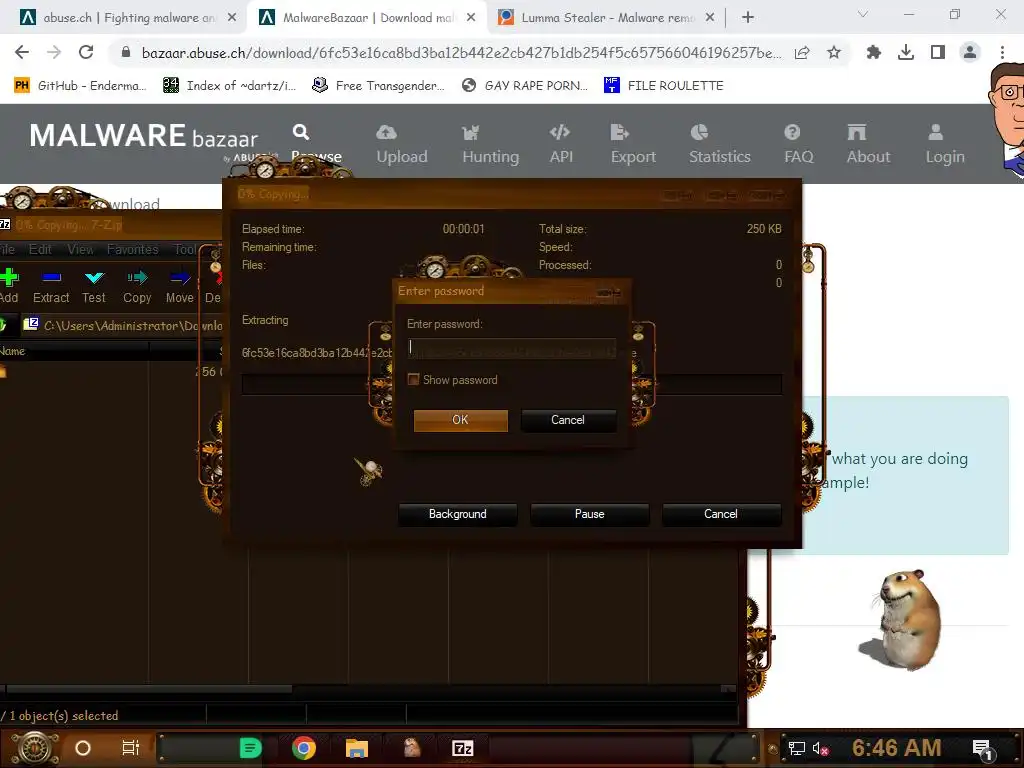Viewport: 1024px width, 768px height.
Task: Open Chrome extensions puzzle icon
Action: [873, 52]
